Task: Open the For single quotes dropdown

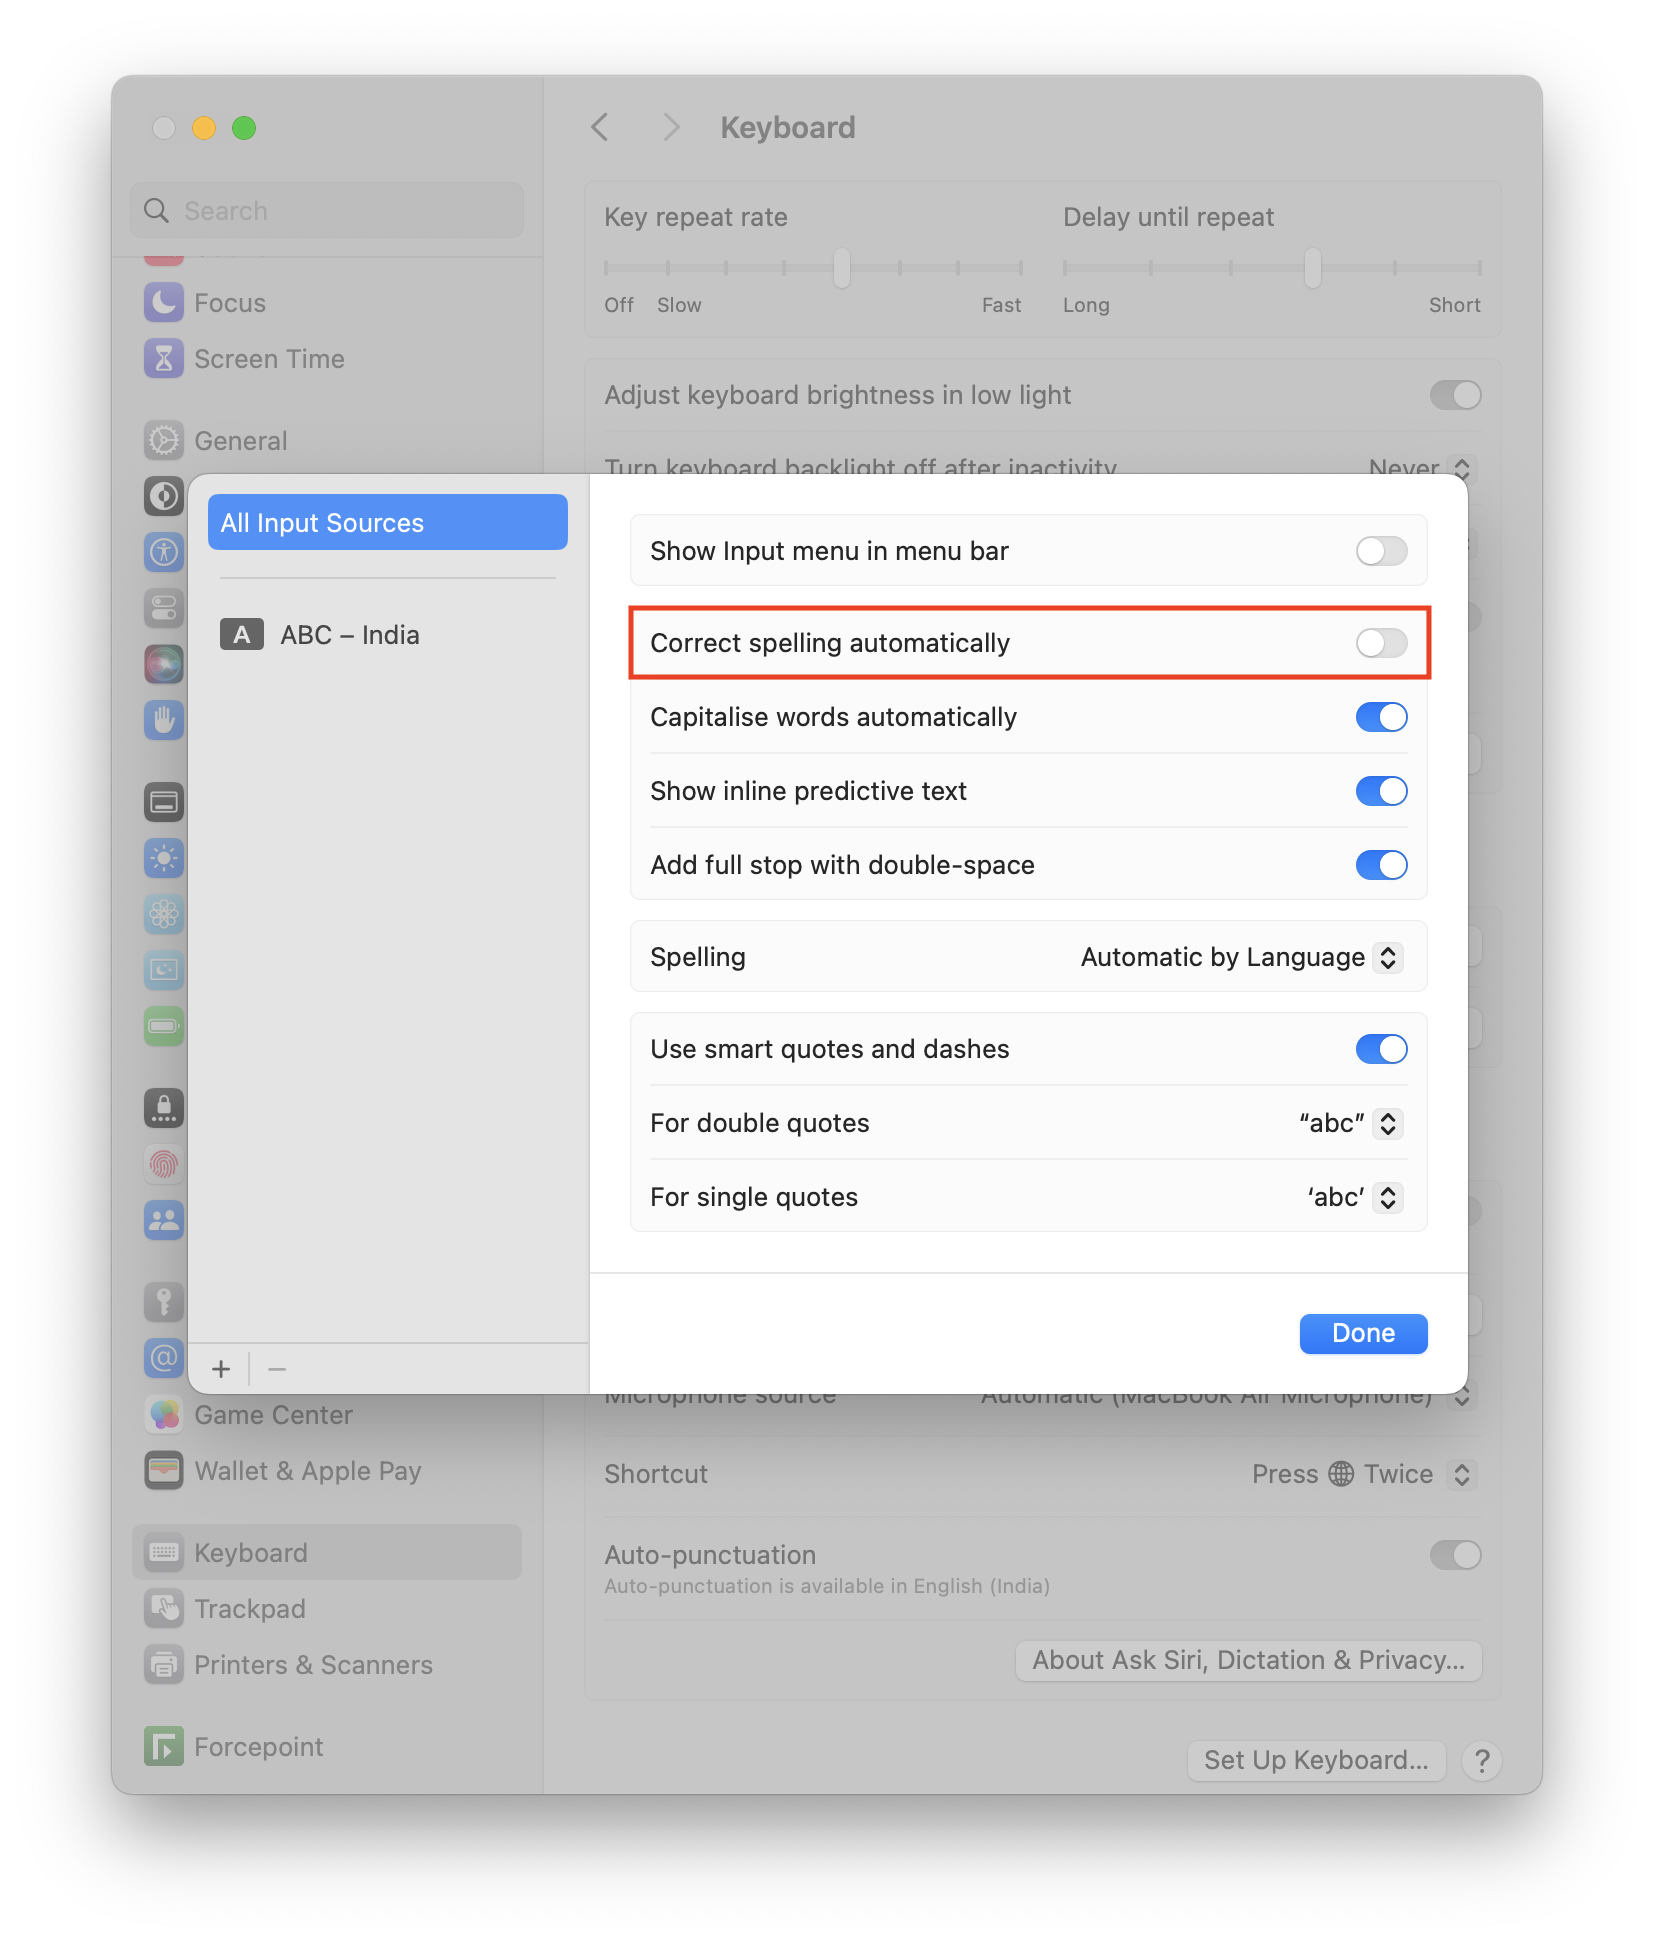Action: click(x=1354, y=1197)
